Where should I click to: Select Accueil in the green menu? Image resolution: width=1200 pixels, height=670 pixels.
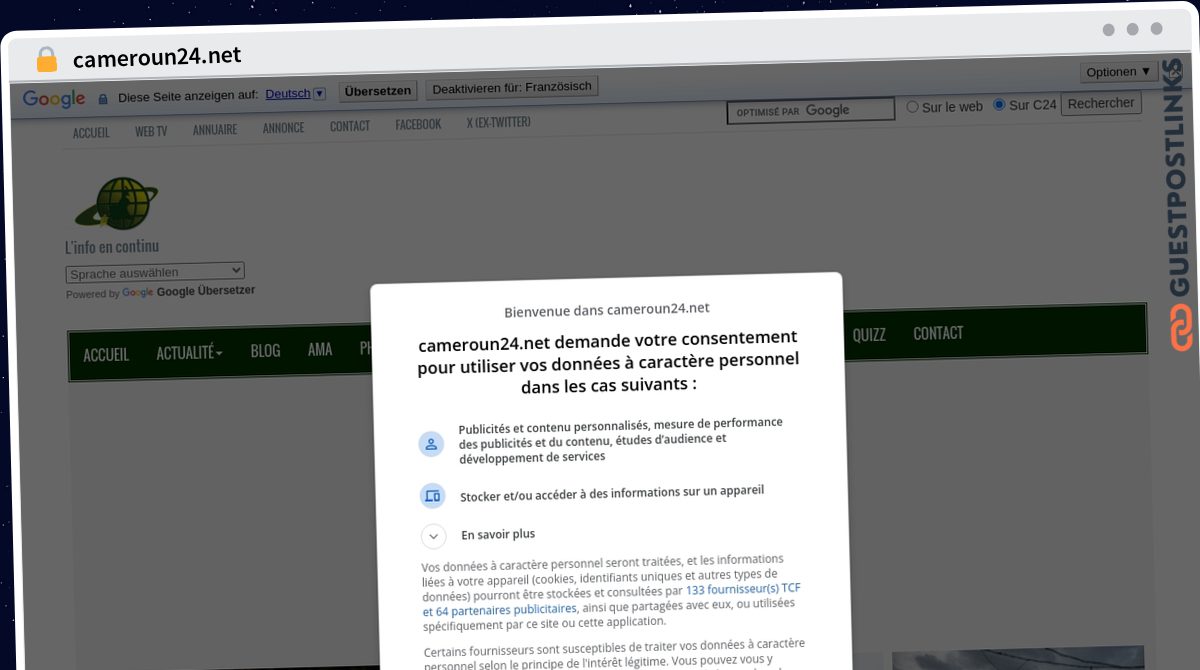[106, 355]
